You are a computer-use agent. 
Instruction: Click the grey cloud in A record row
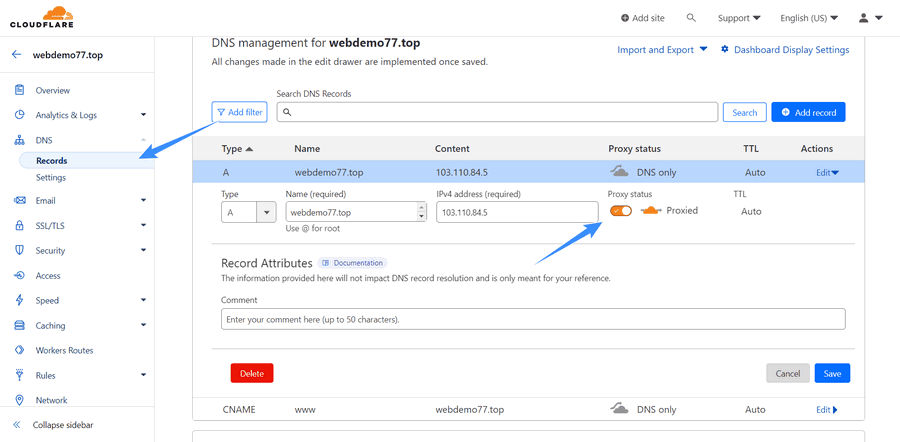619,172
